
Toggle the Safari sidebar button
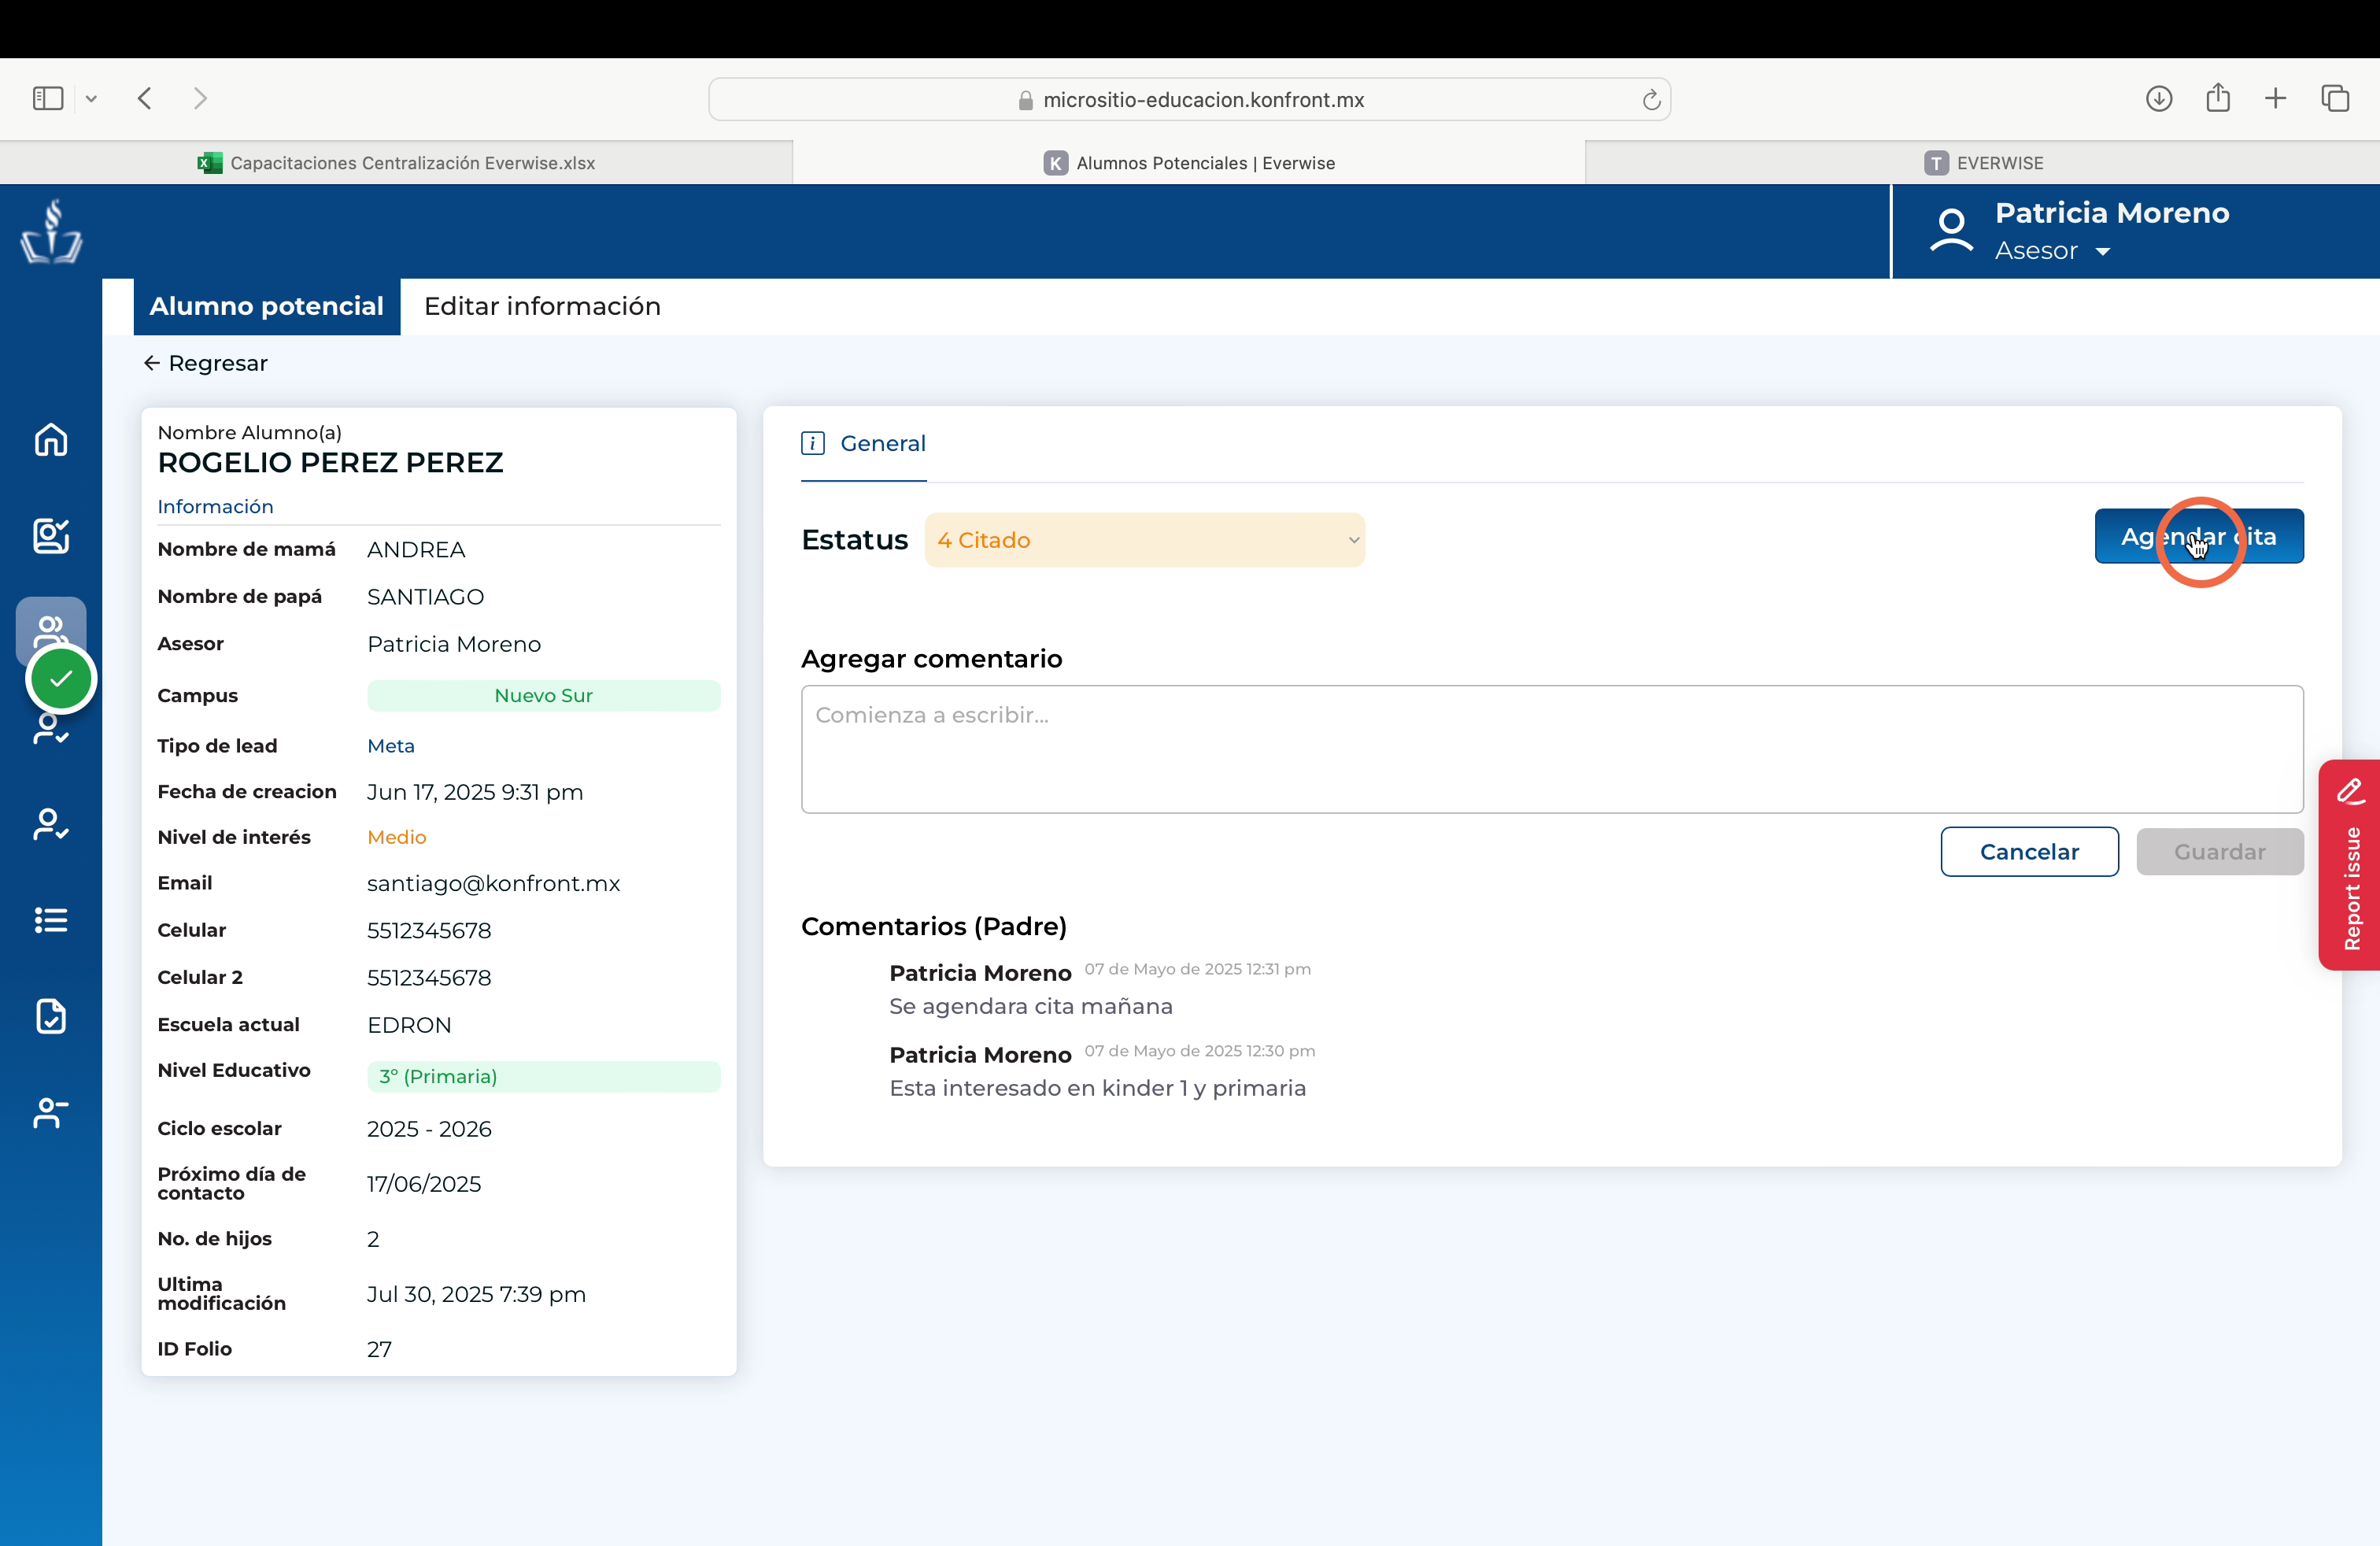(48, 98)
